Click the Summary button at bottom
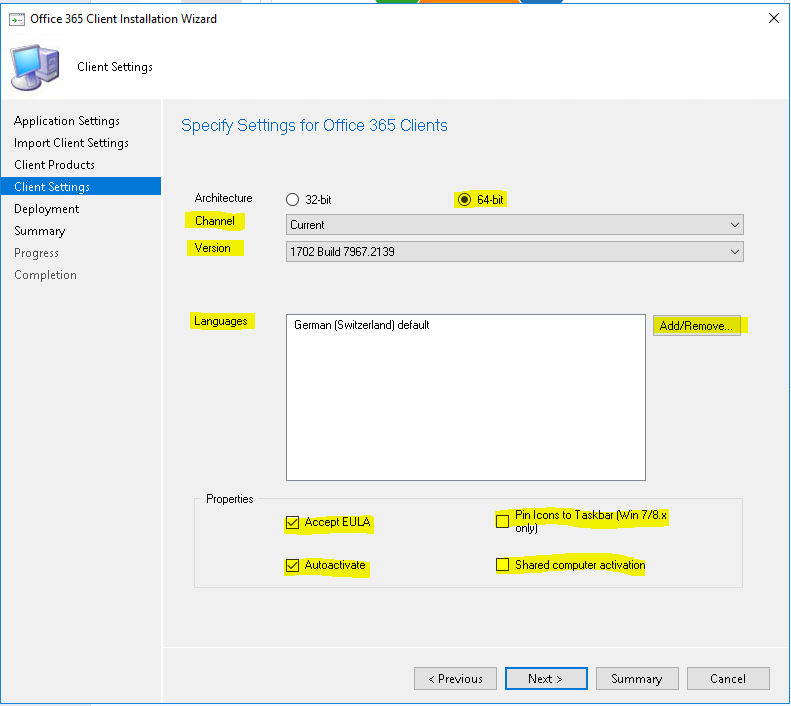791x706 pixels. coord(637,679)
